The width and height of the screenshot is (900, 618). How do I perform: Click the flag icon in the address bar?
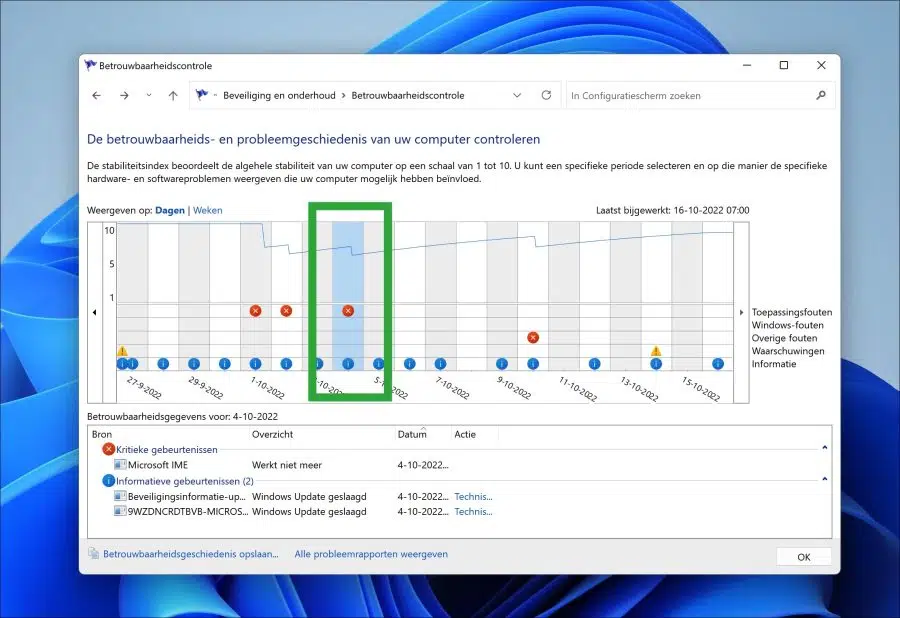tap(201, 95)
